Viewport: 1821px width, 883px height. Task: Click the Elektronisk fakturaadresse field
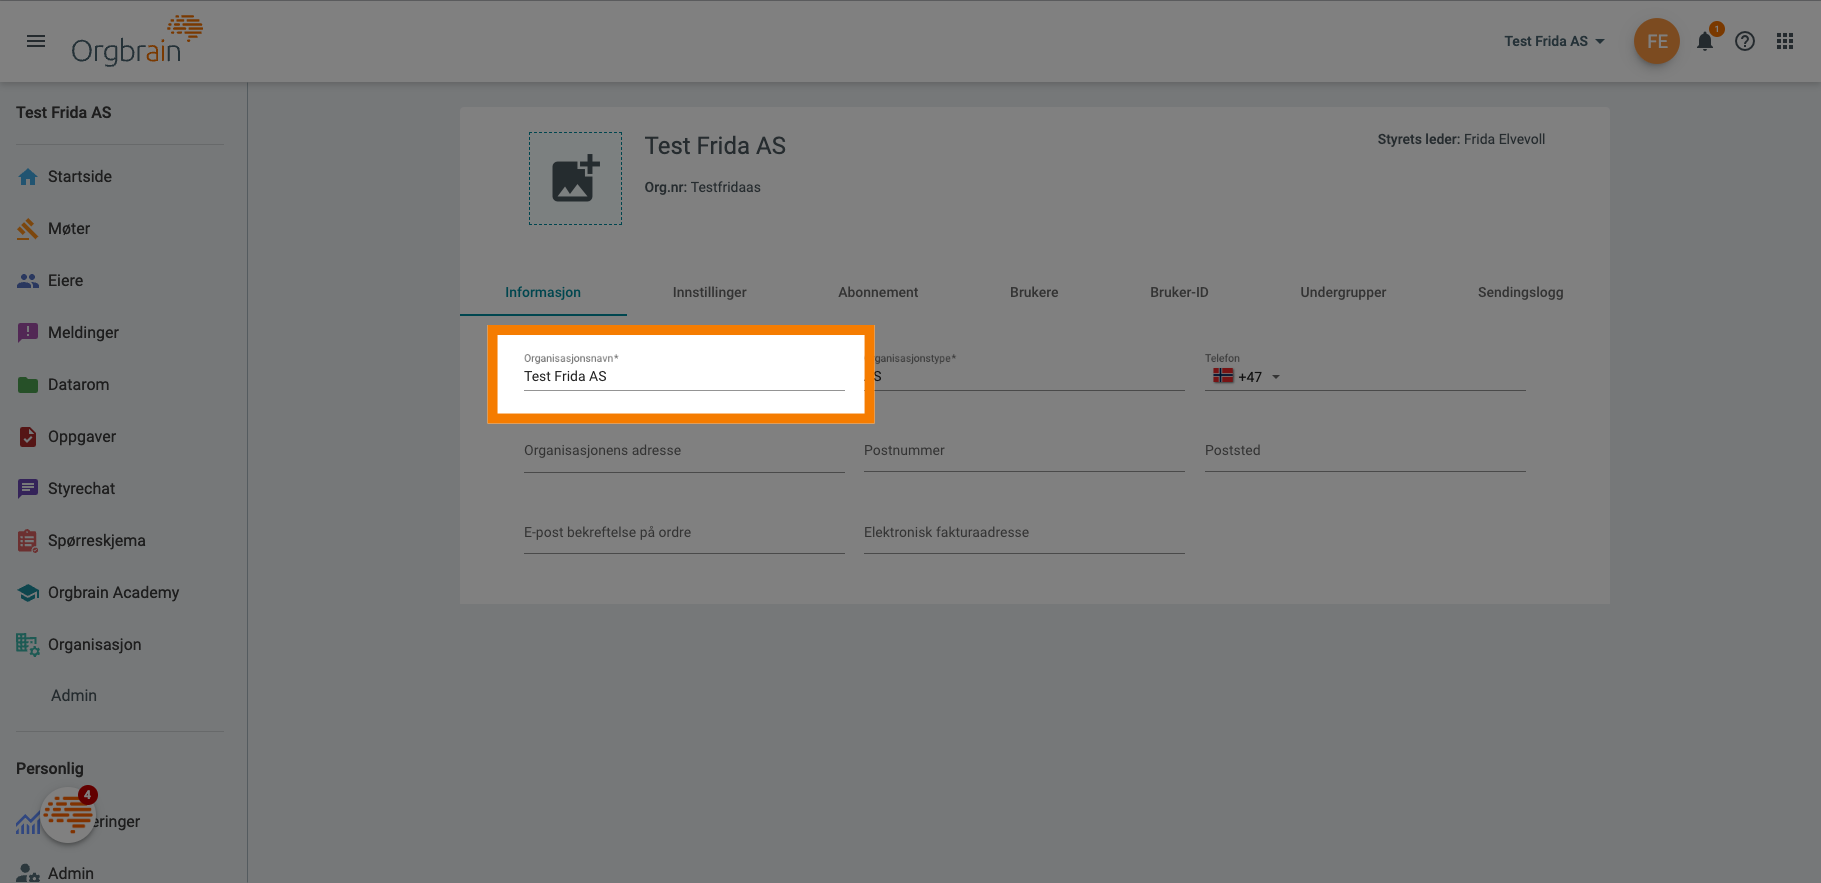click(1023, 534)
